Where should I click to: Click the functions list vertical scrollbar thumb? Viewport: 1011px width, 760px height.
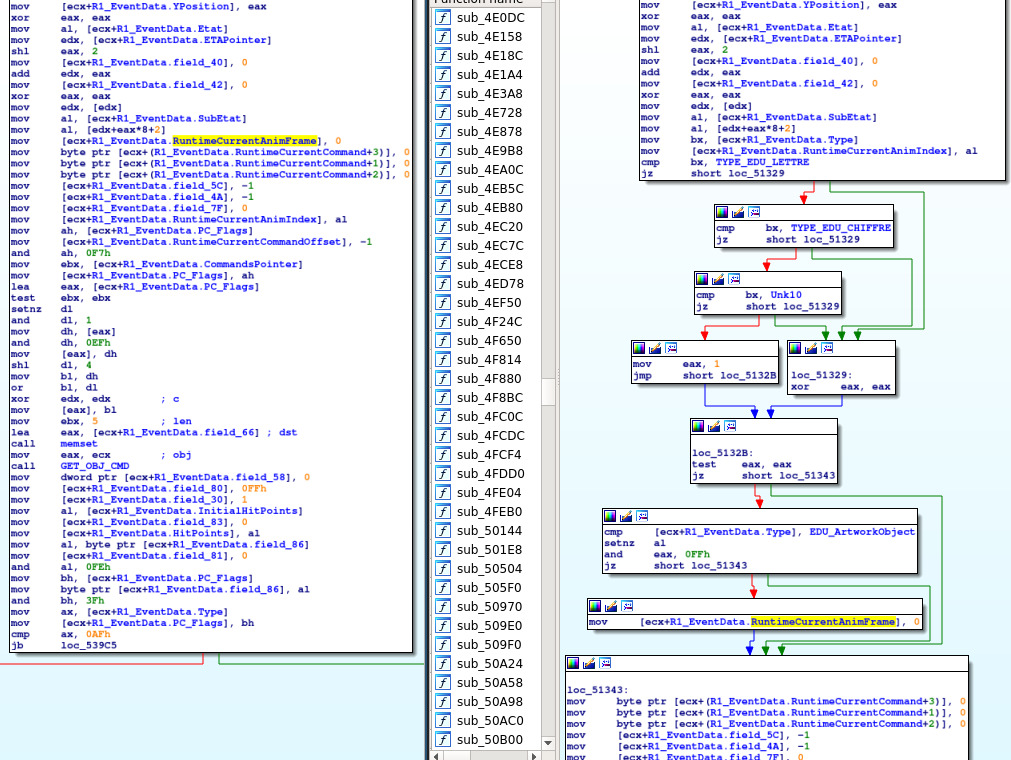[548, 392]
